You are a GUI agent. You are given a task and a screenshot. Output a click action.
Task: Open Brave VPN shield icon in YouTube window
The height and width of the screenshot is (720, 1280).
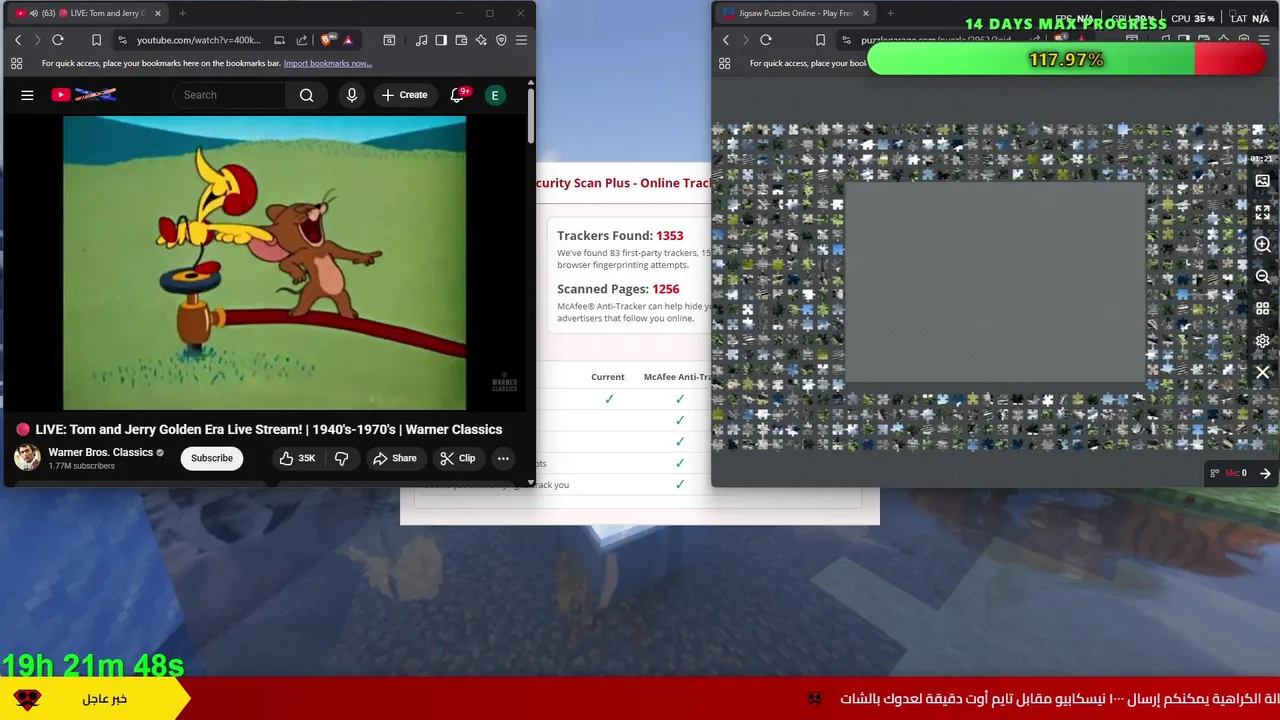tap(501, 40)
